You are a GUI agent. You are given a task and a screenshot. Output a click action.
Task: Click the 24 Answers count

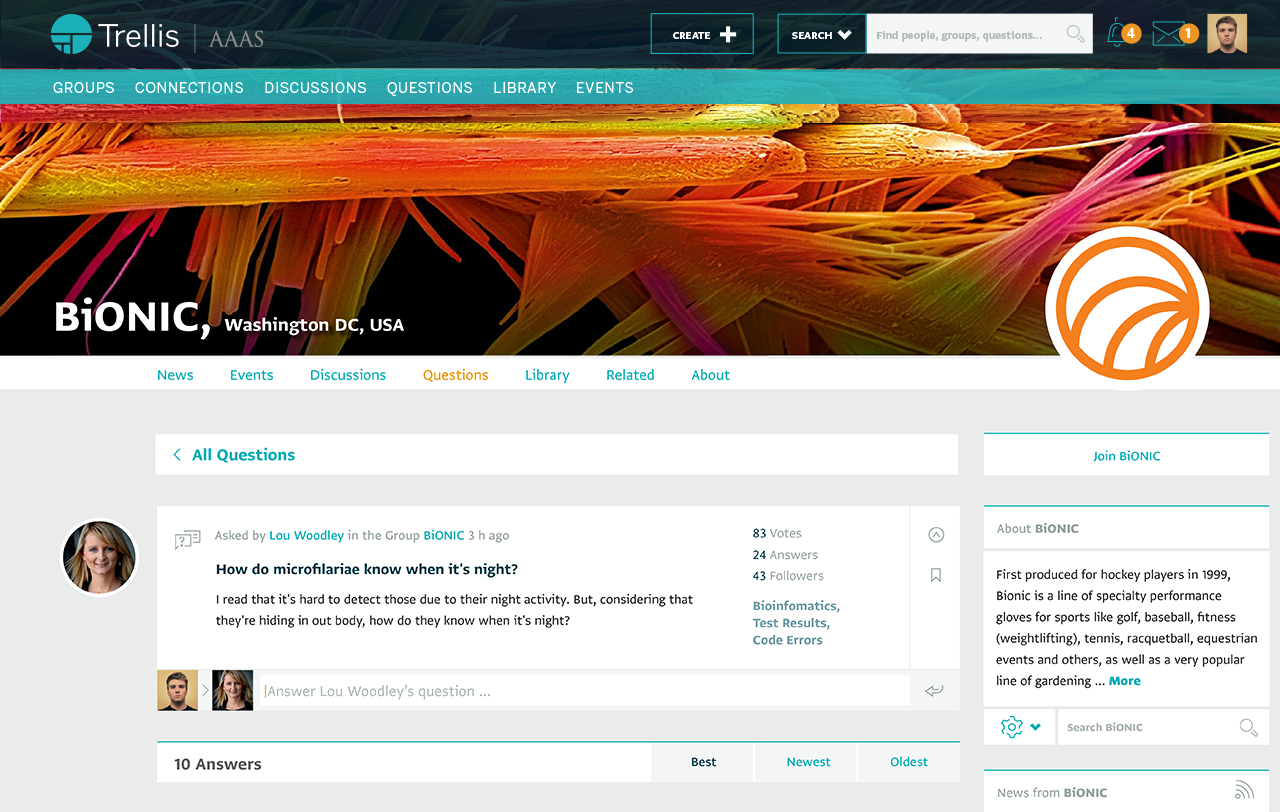click(785, 555)
